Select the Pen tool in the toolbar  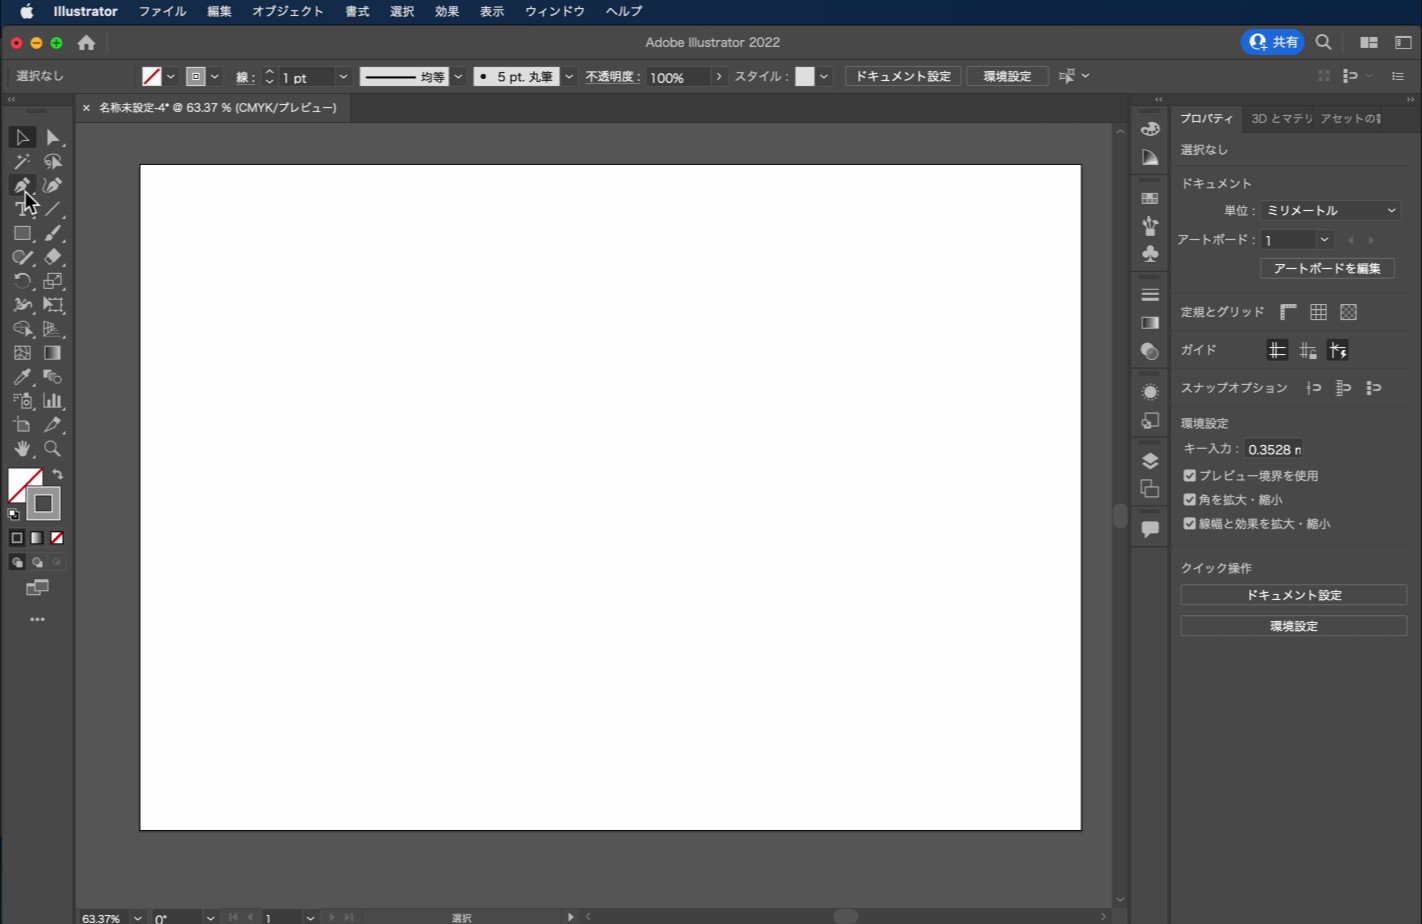pos(22,185)
